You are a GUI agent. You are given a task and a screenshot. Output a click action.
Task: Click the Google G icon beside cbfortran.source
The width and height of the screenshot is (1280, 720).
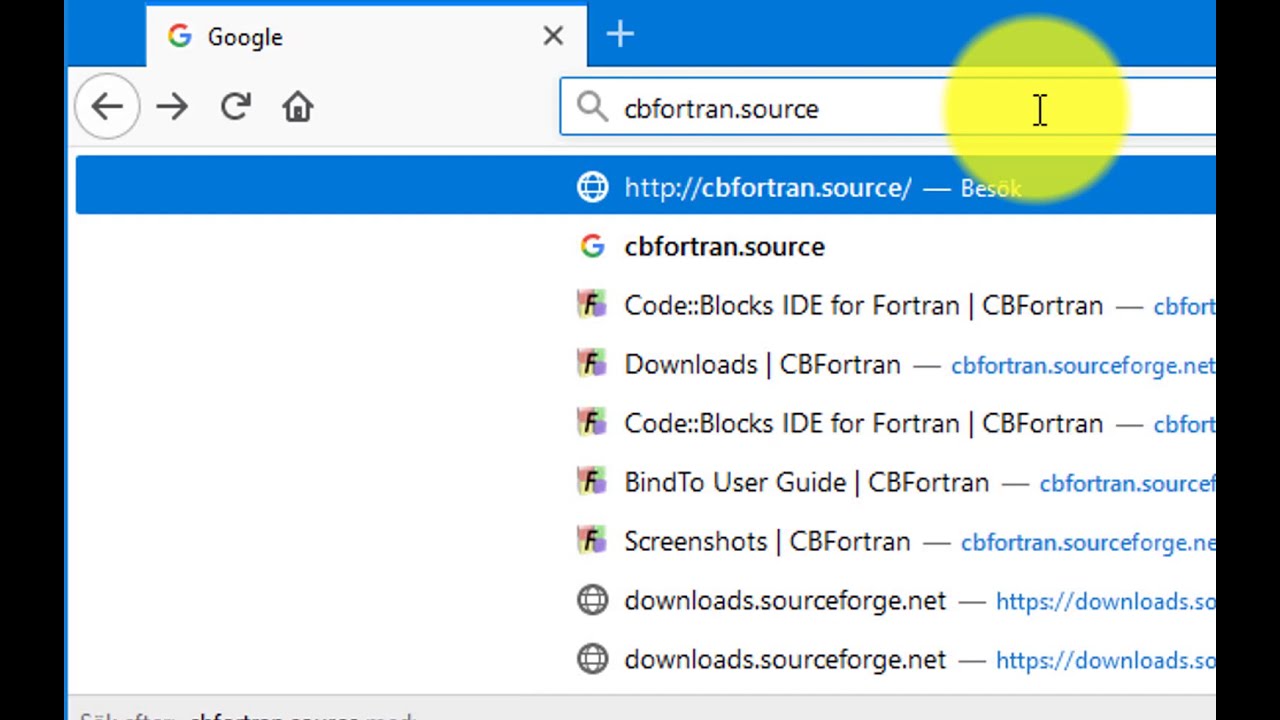click(592, 246)
